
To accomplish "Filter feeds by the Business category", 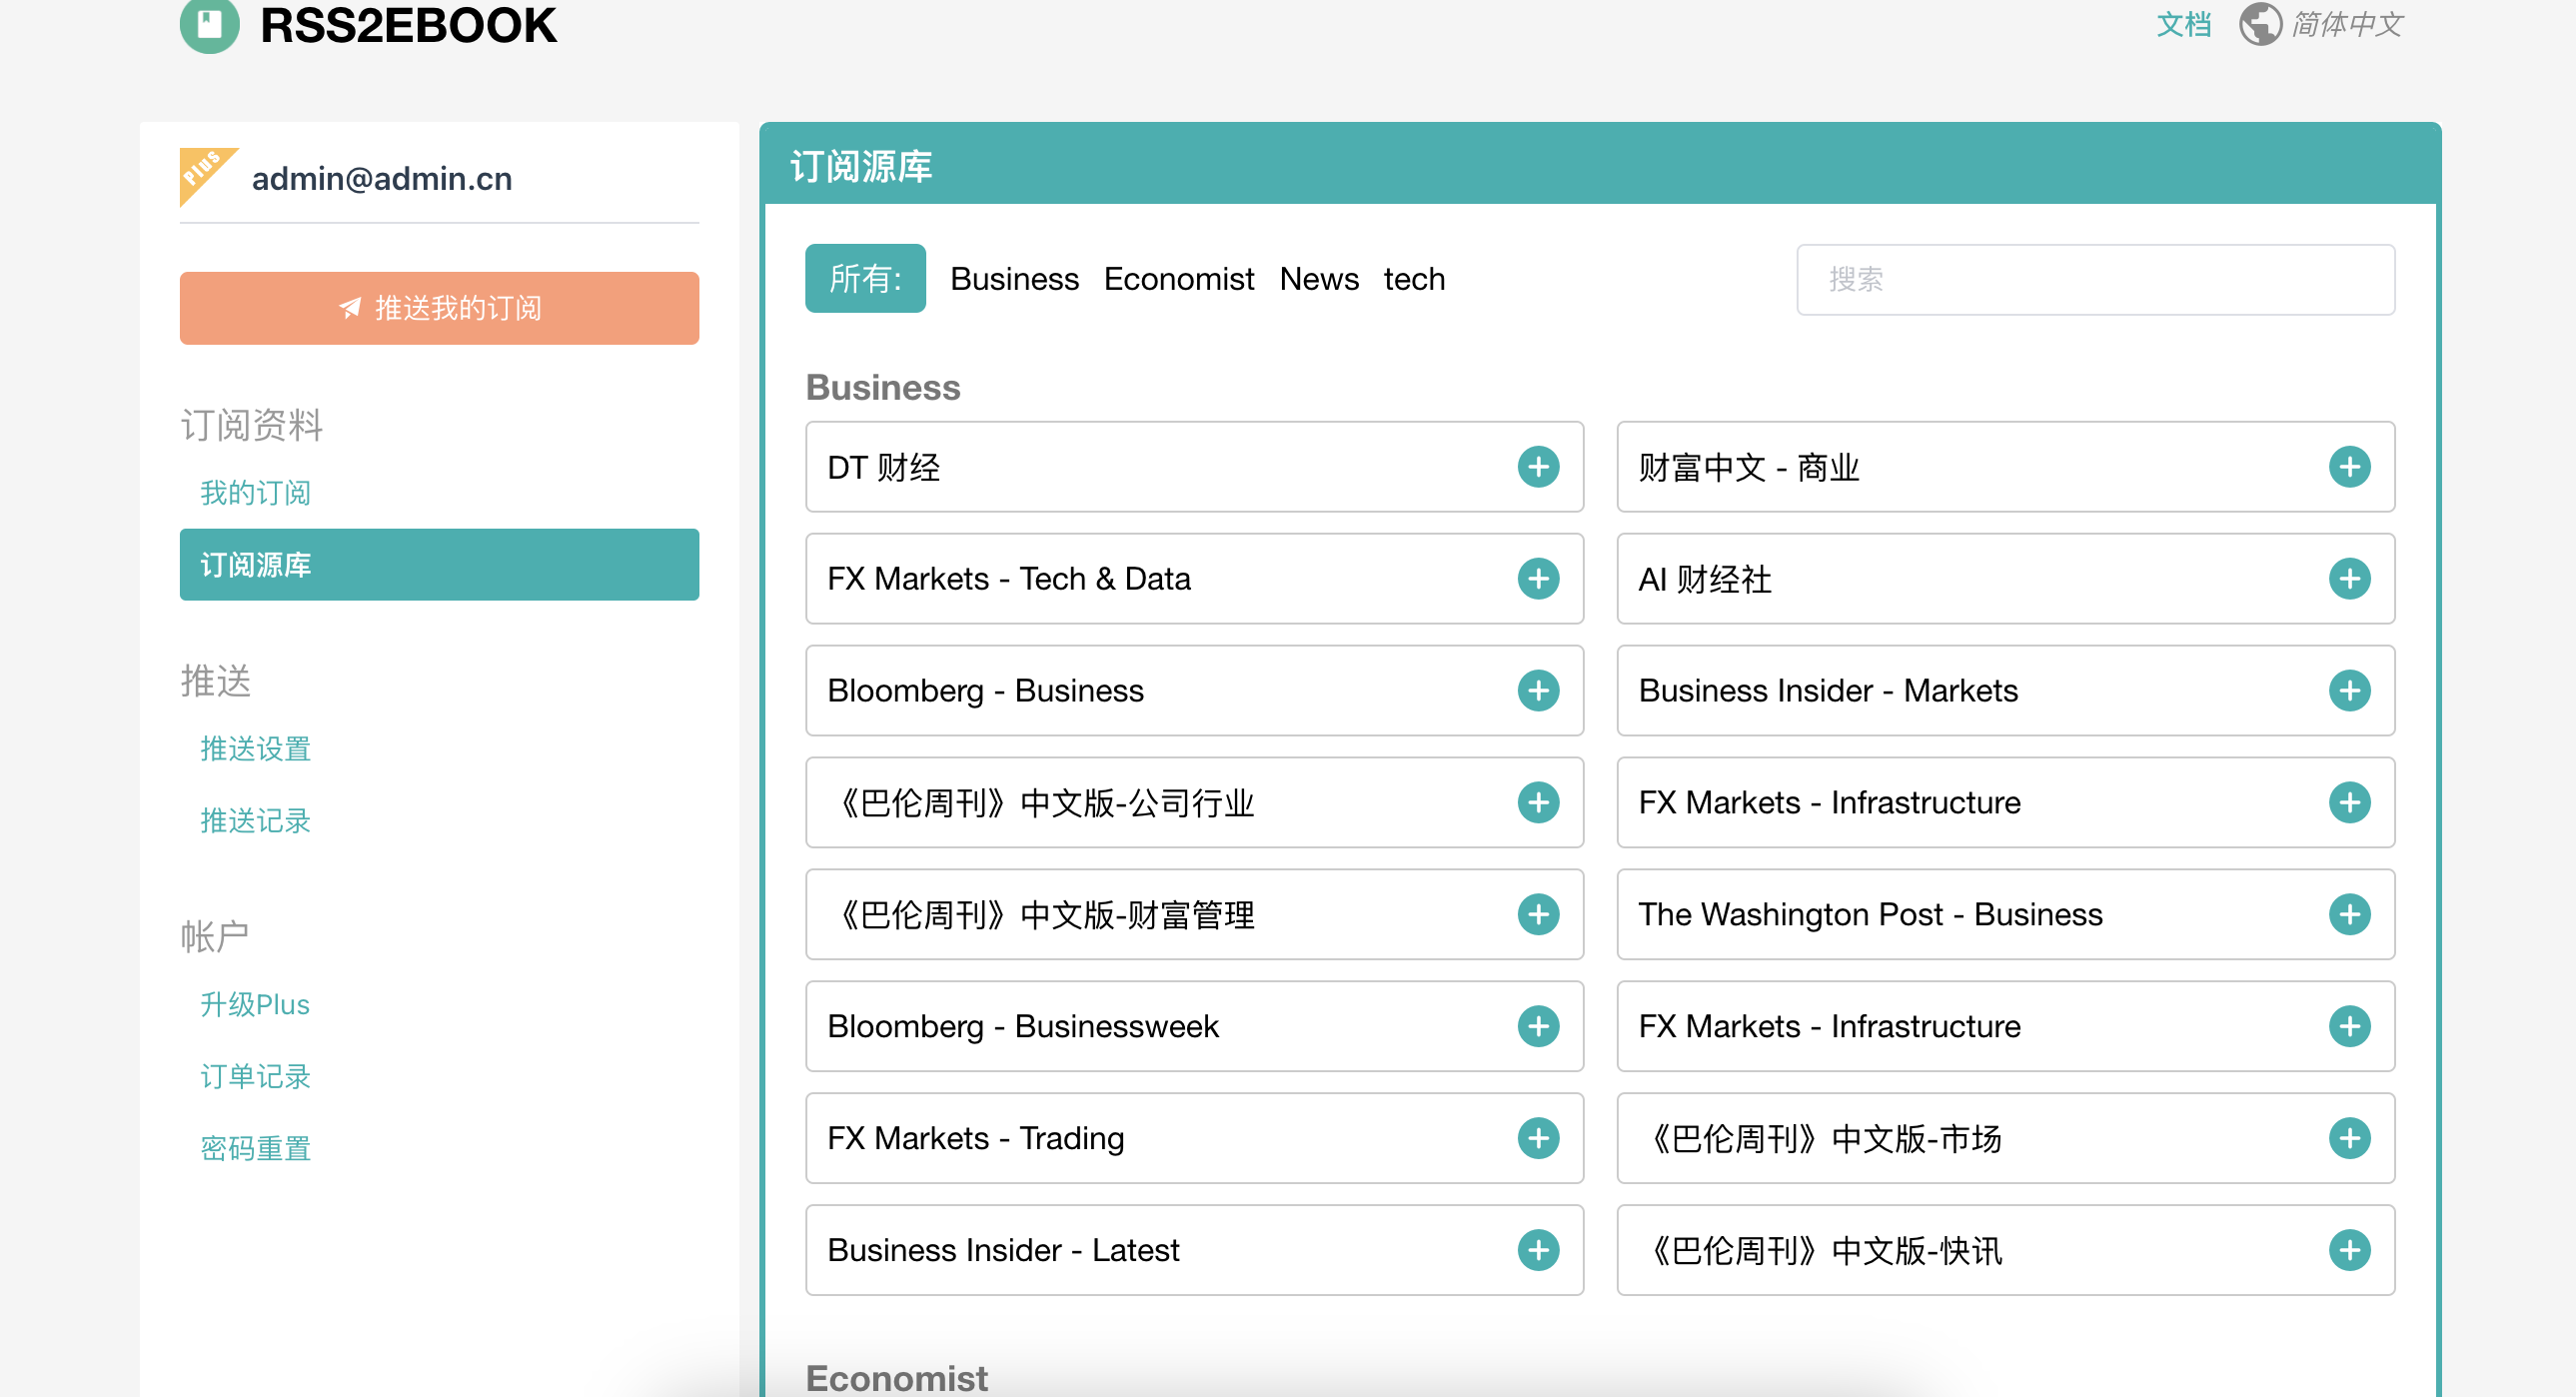I will tap(1015, 279).
